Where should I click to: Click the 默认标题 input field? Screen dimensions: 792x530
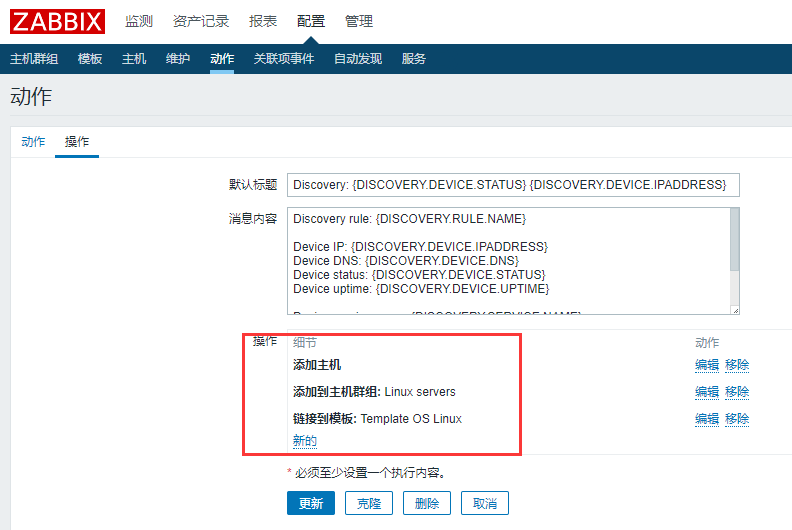(x=513, y=185)
